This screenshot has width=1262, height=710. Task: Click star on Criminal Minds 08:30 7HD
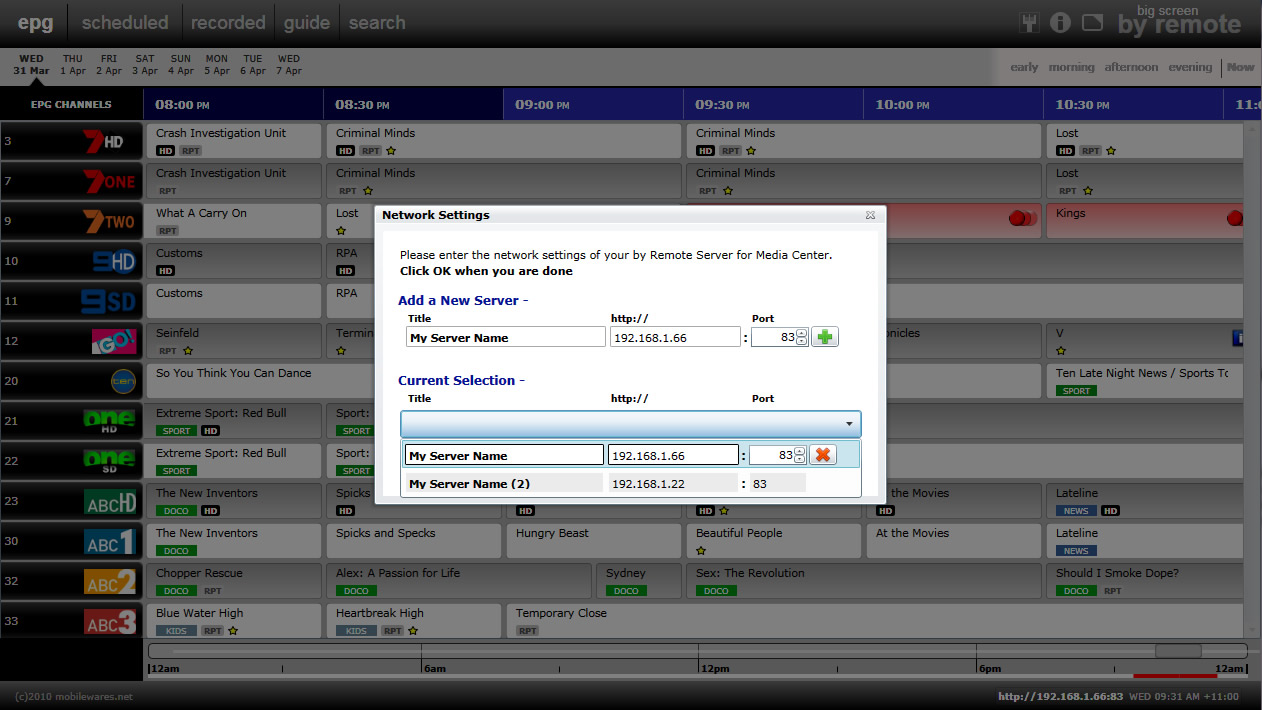pos(391,151)
